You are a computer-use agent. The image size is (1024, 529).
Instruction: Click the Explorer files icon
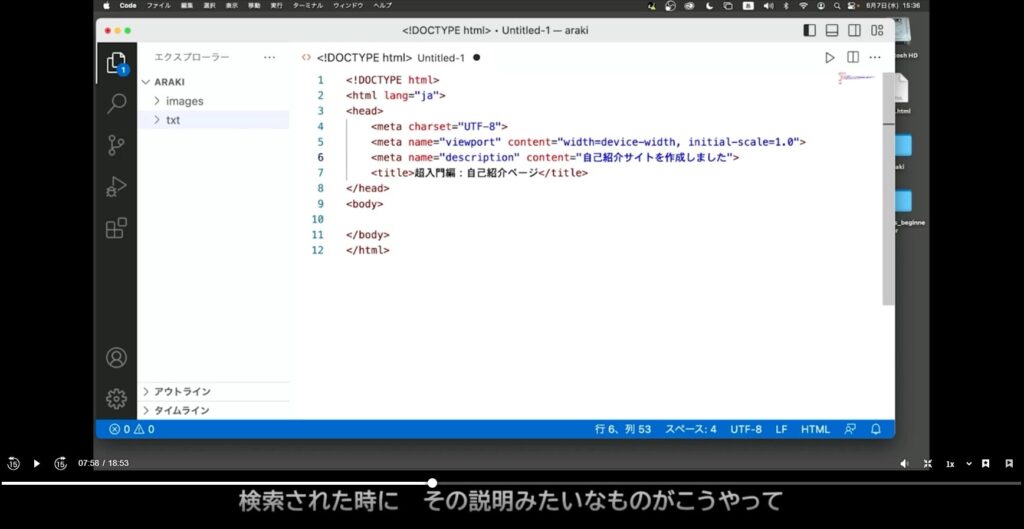[117, 62]
